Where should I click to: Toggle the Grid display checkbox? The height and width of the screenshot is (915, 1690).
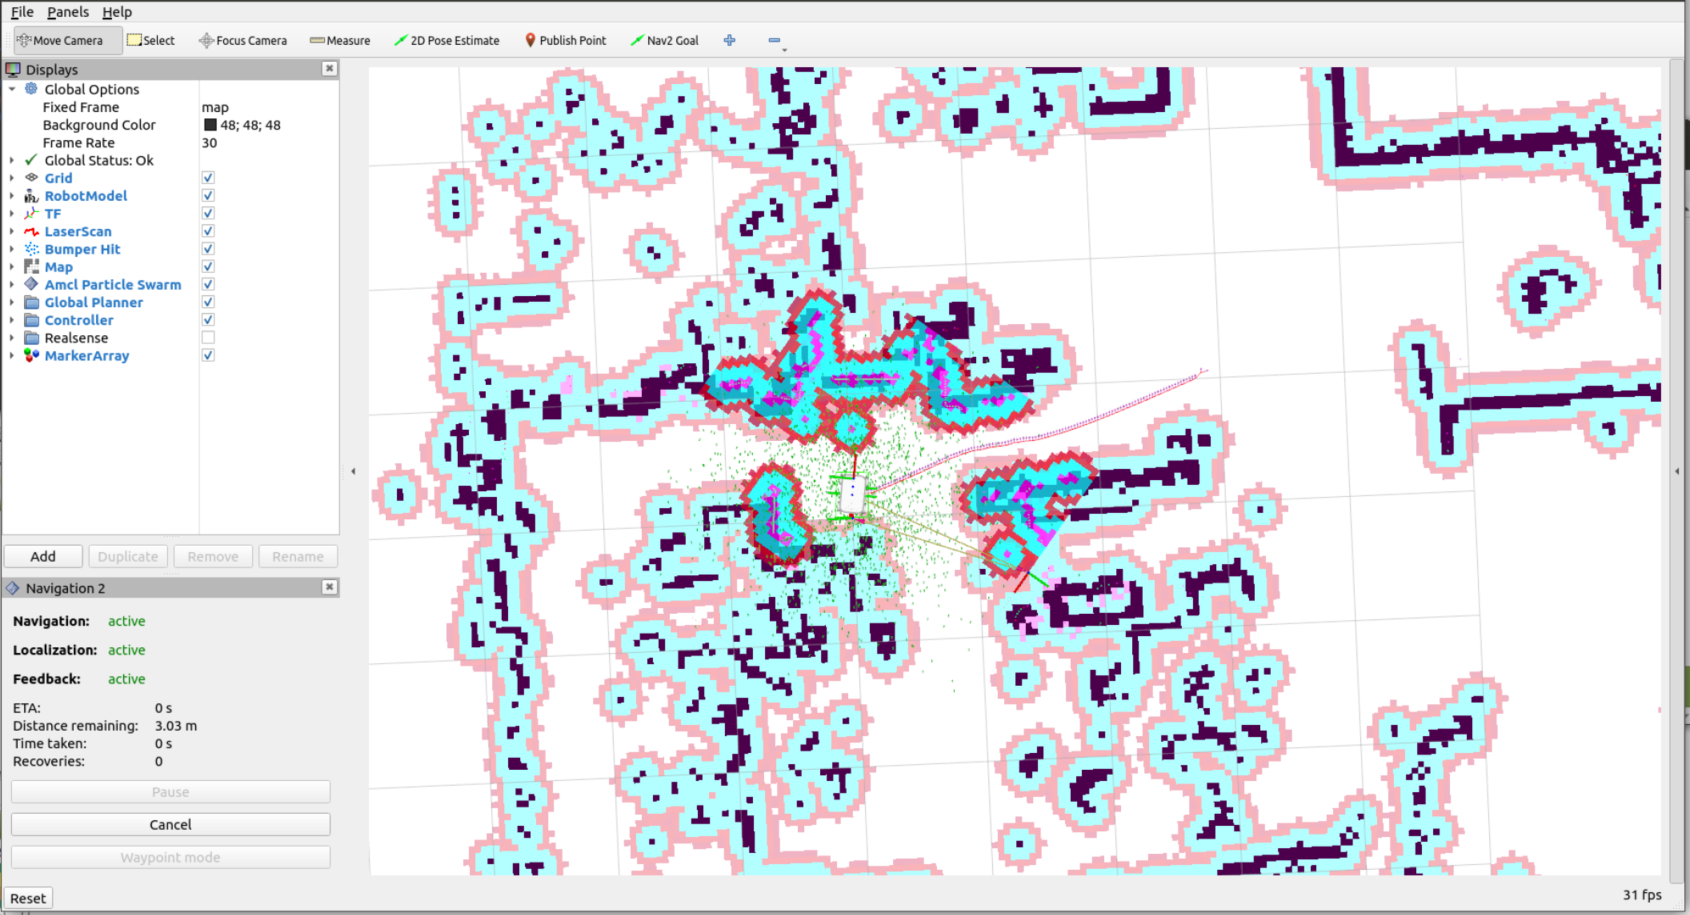tap(208, 178)
